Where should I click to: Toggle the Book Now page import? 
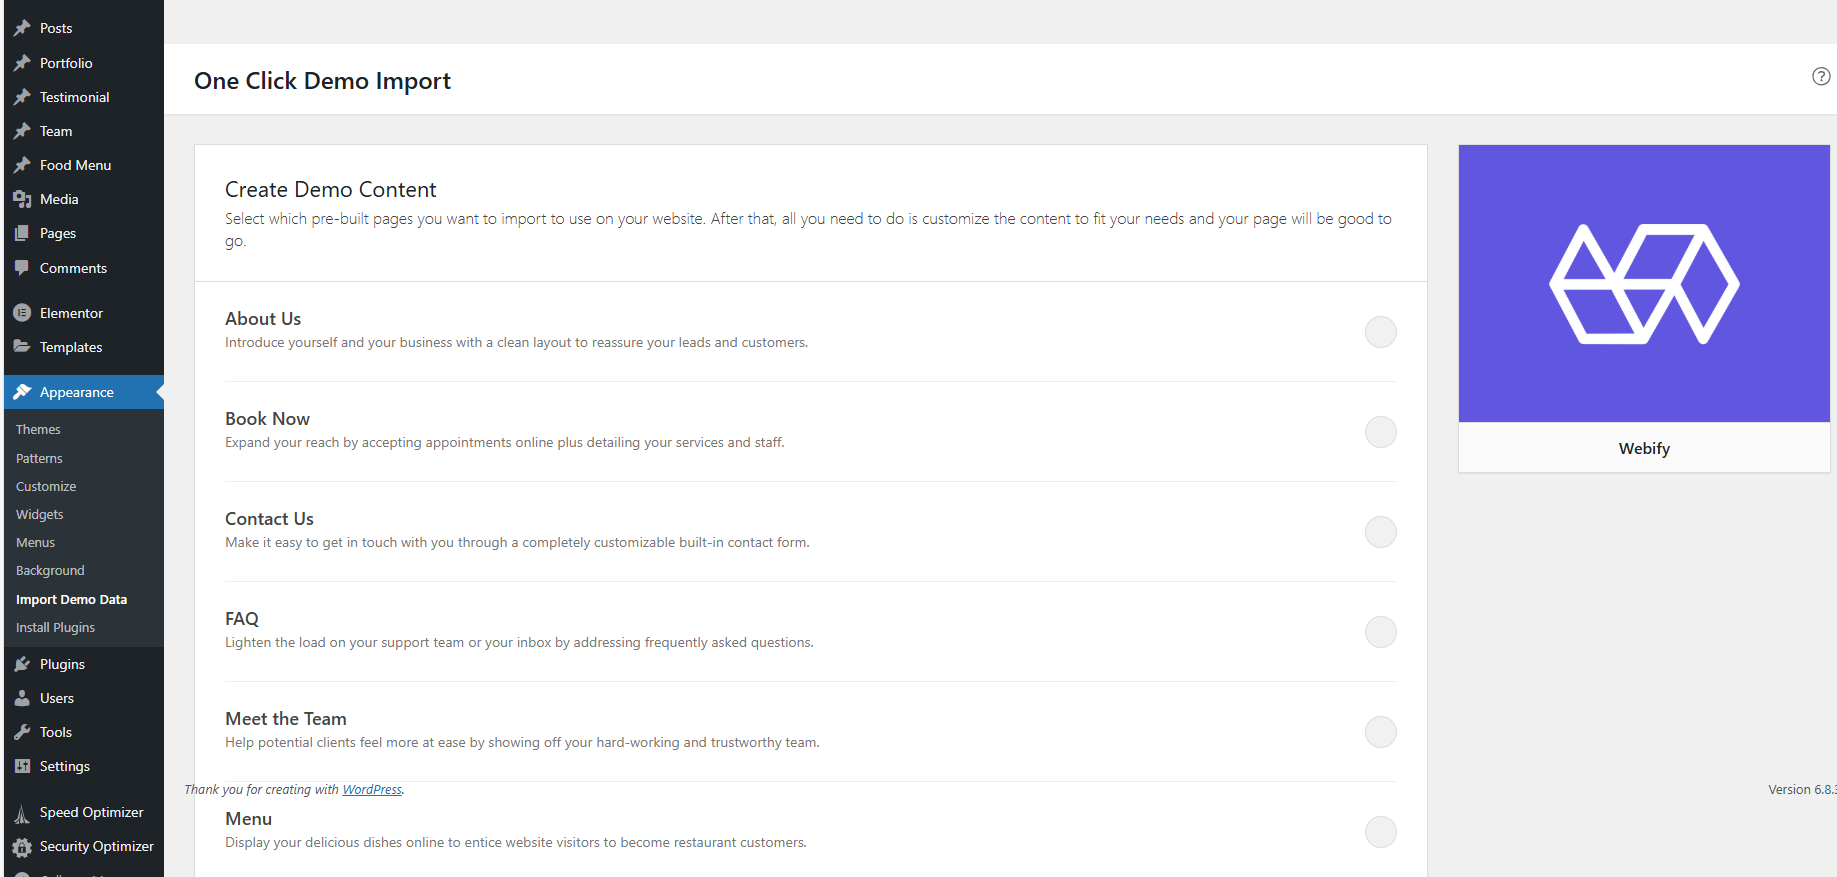click(x=1381, y=432)
